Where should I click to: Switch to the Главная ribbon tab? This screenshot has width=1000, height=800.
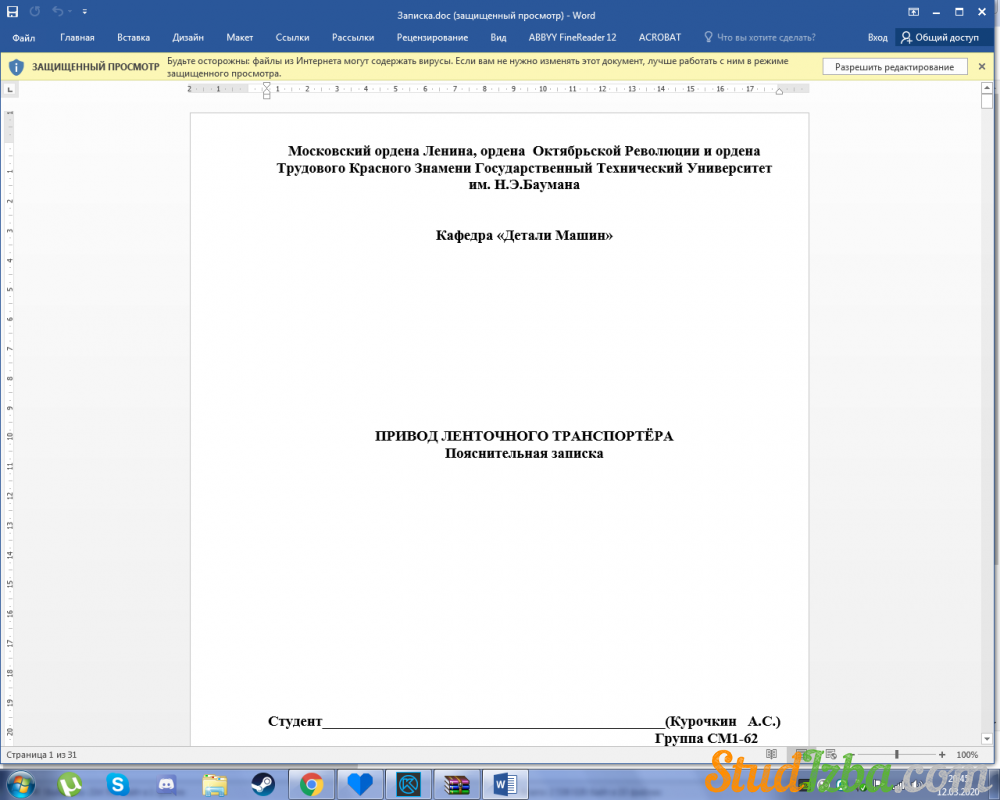coord(77,38)
